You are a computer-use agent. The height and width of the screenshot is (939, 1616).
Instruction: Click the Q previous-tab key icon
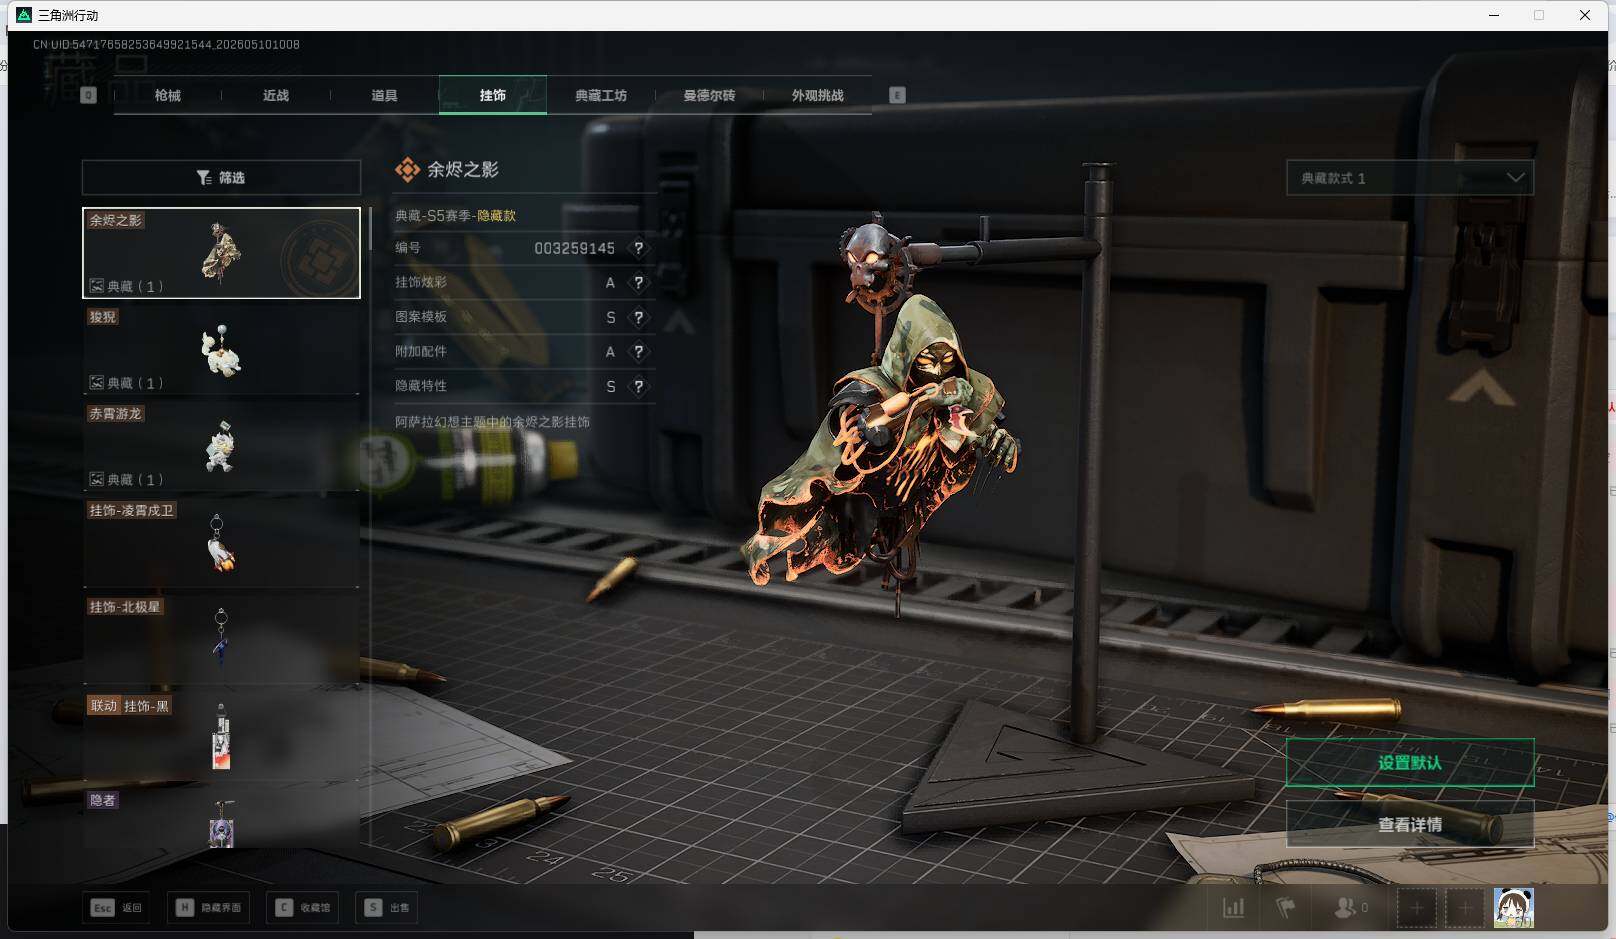point(88,95)
